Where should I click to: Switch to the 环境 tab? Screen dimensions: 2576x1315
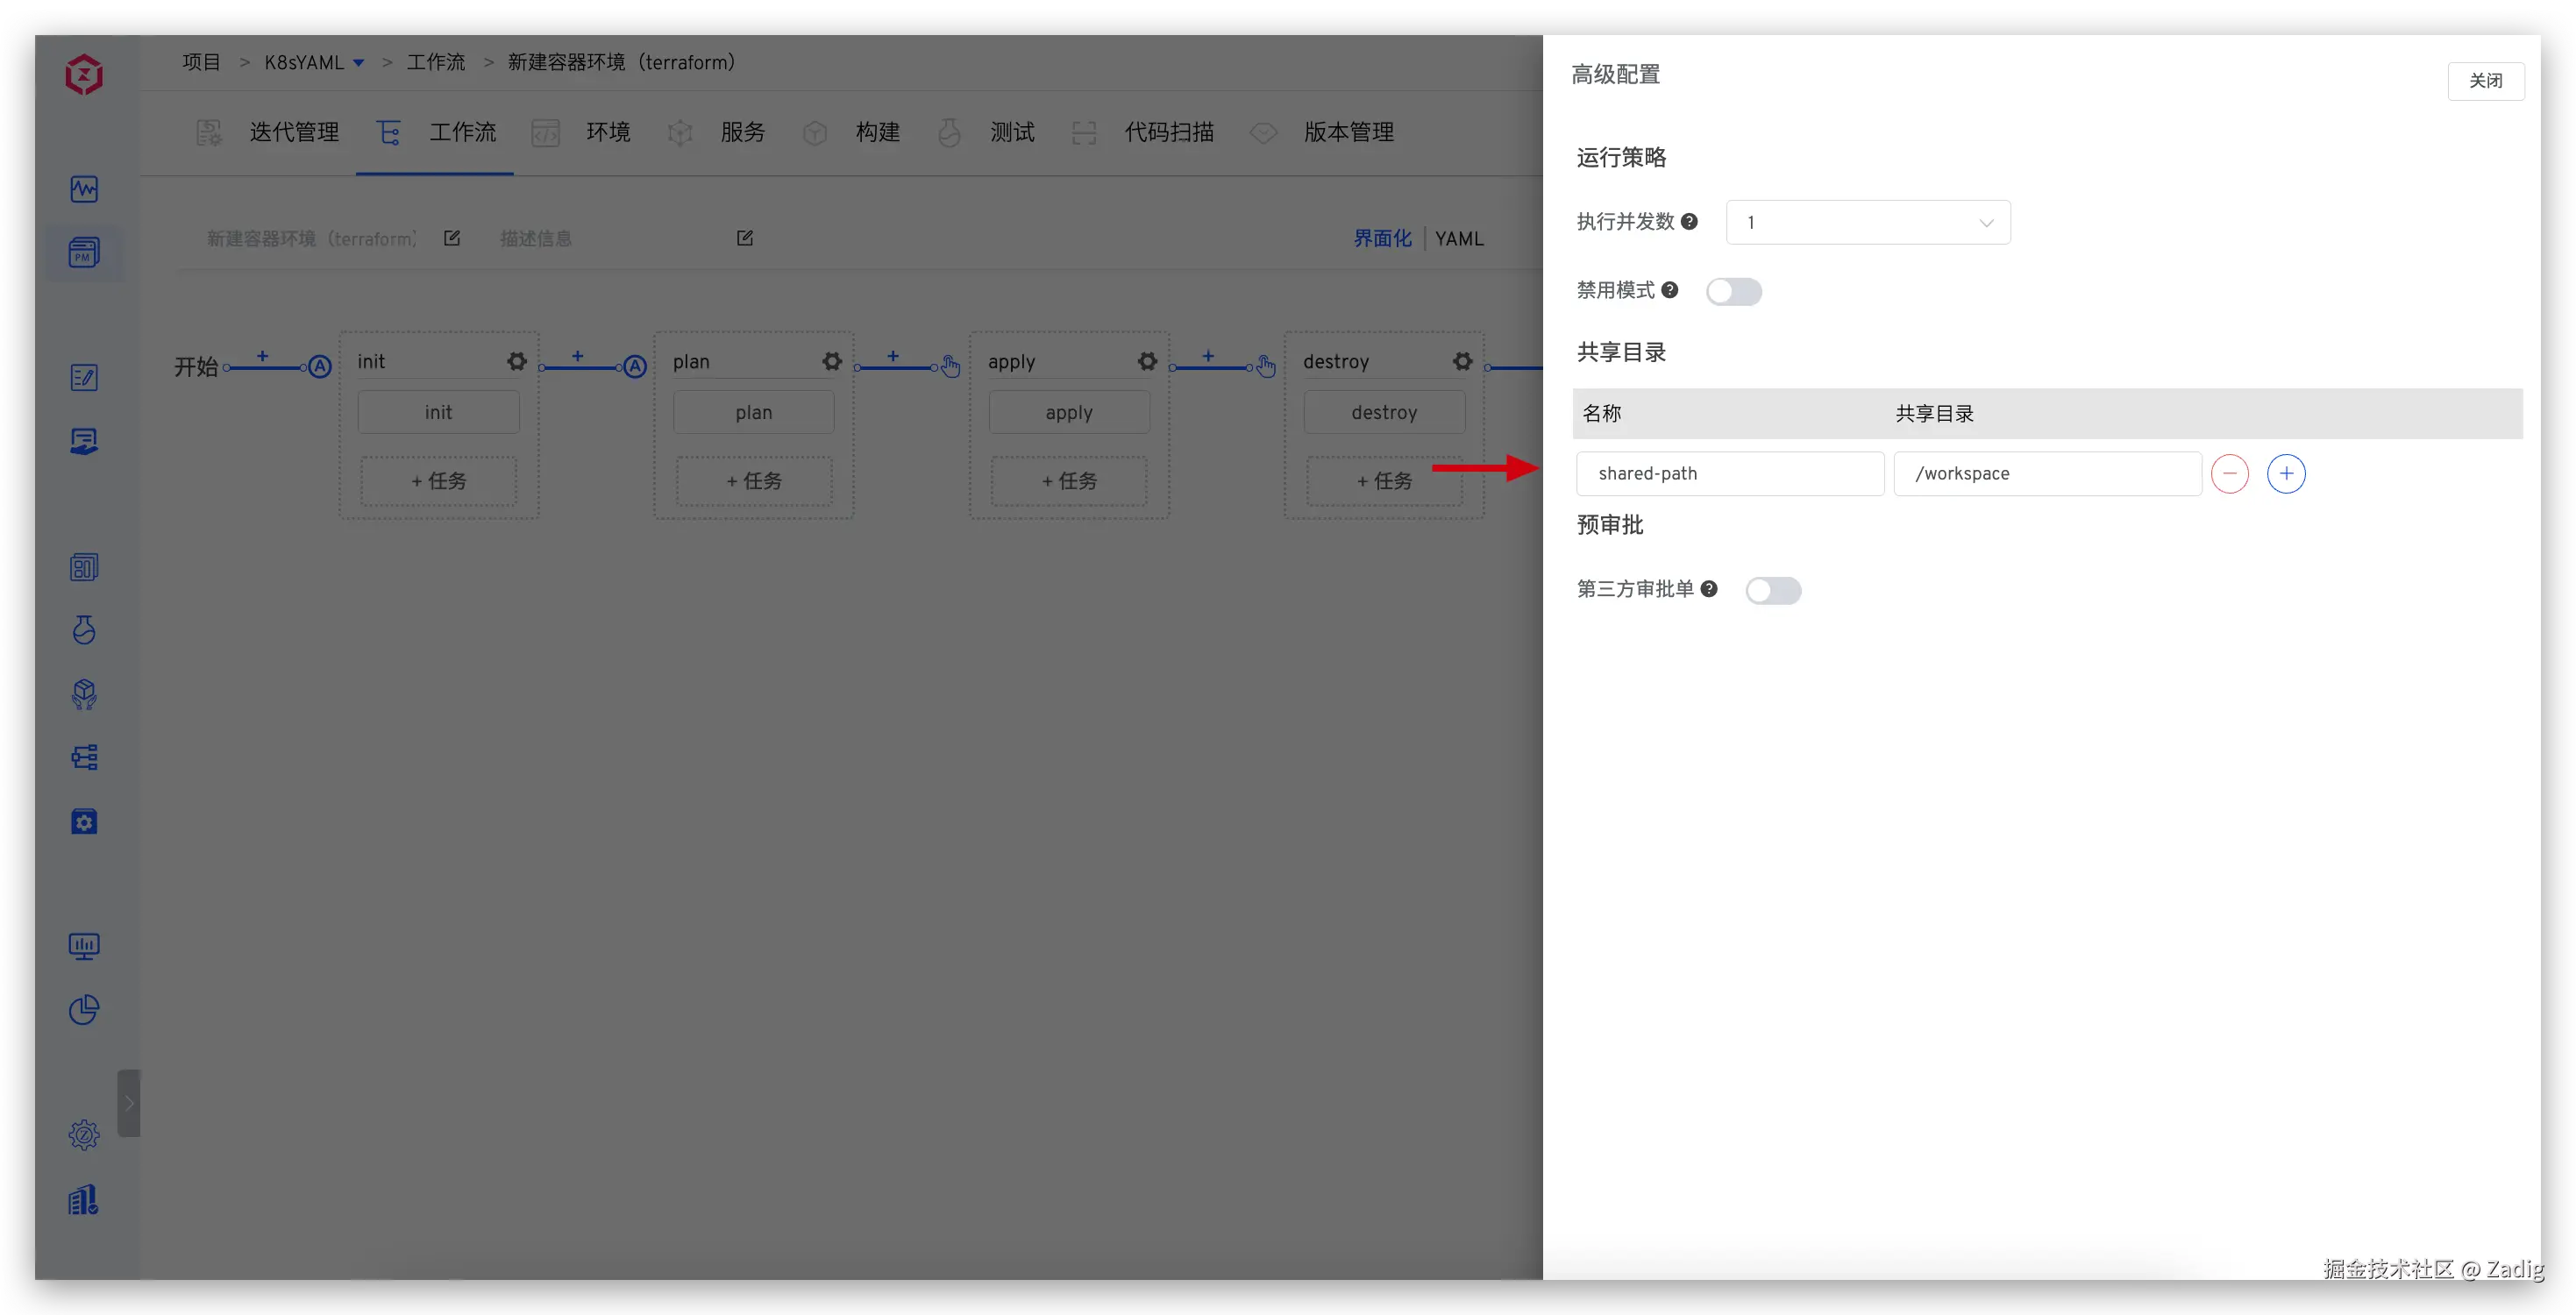[607, 132]
